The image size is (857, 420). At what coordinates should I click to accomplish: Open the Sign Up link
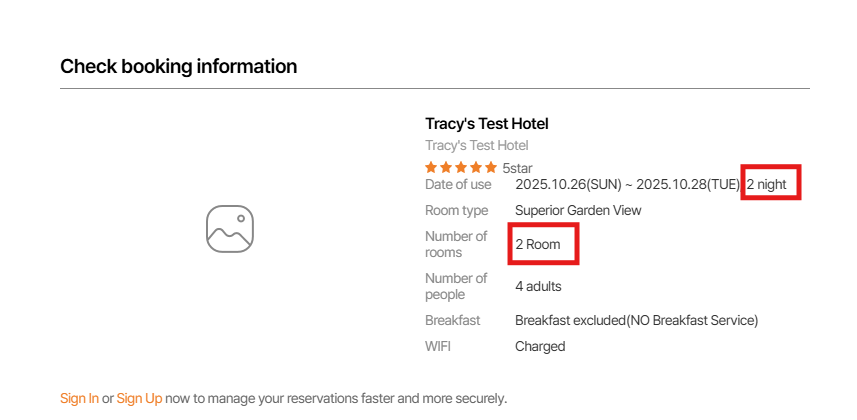coord(139,398)
